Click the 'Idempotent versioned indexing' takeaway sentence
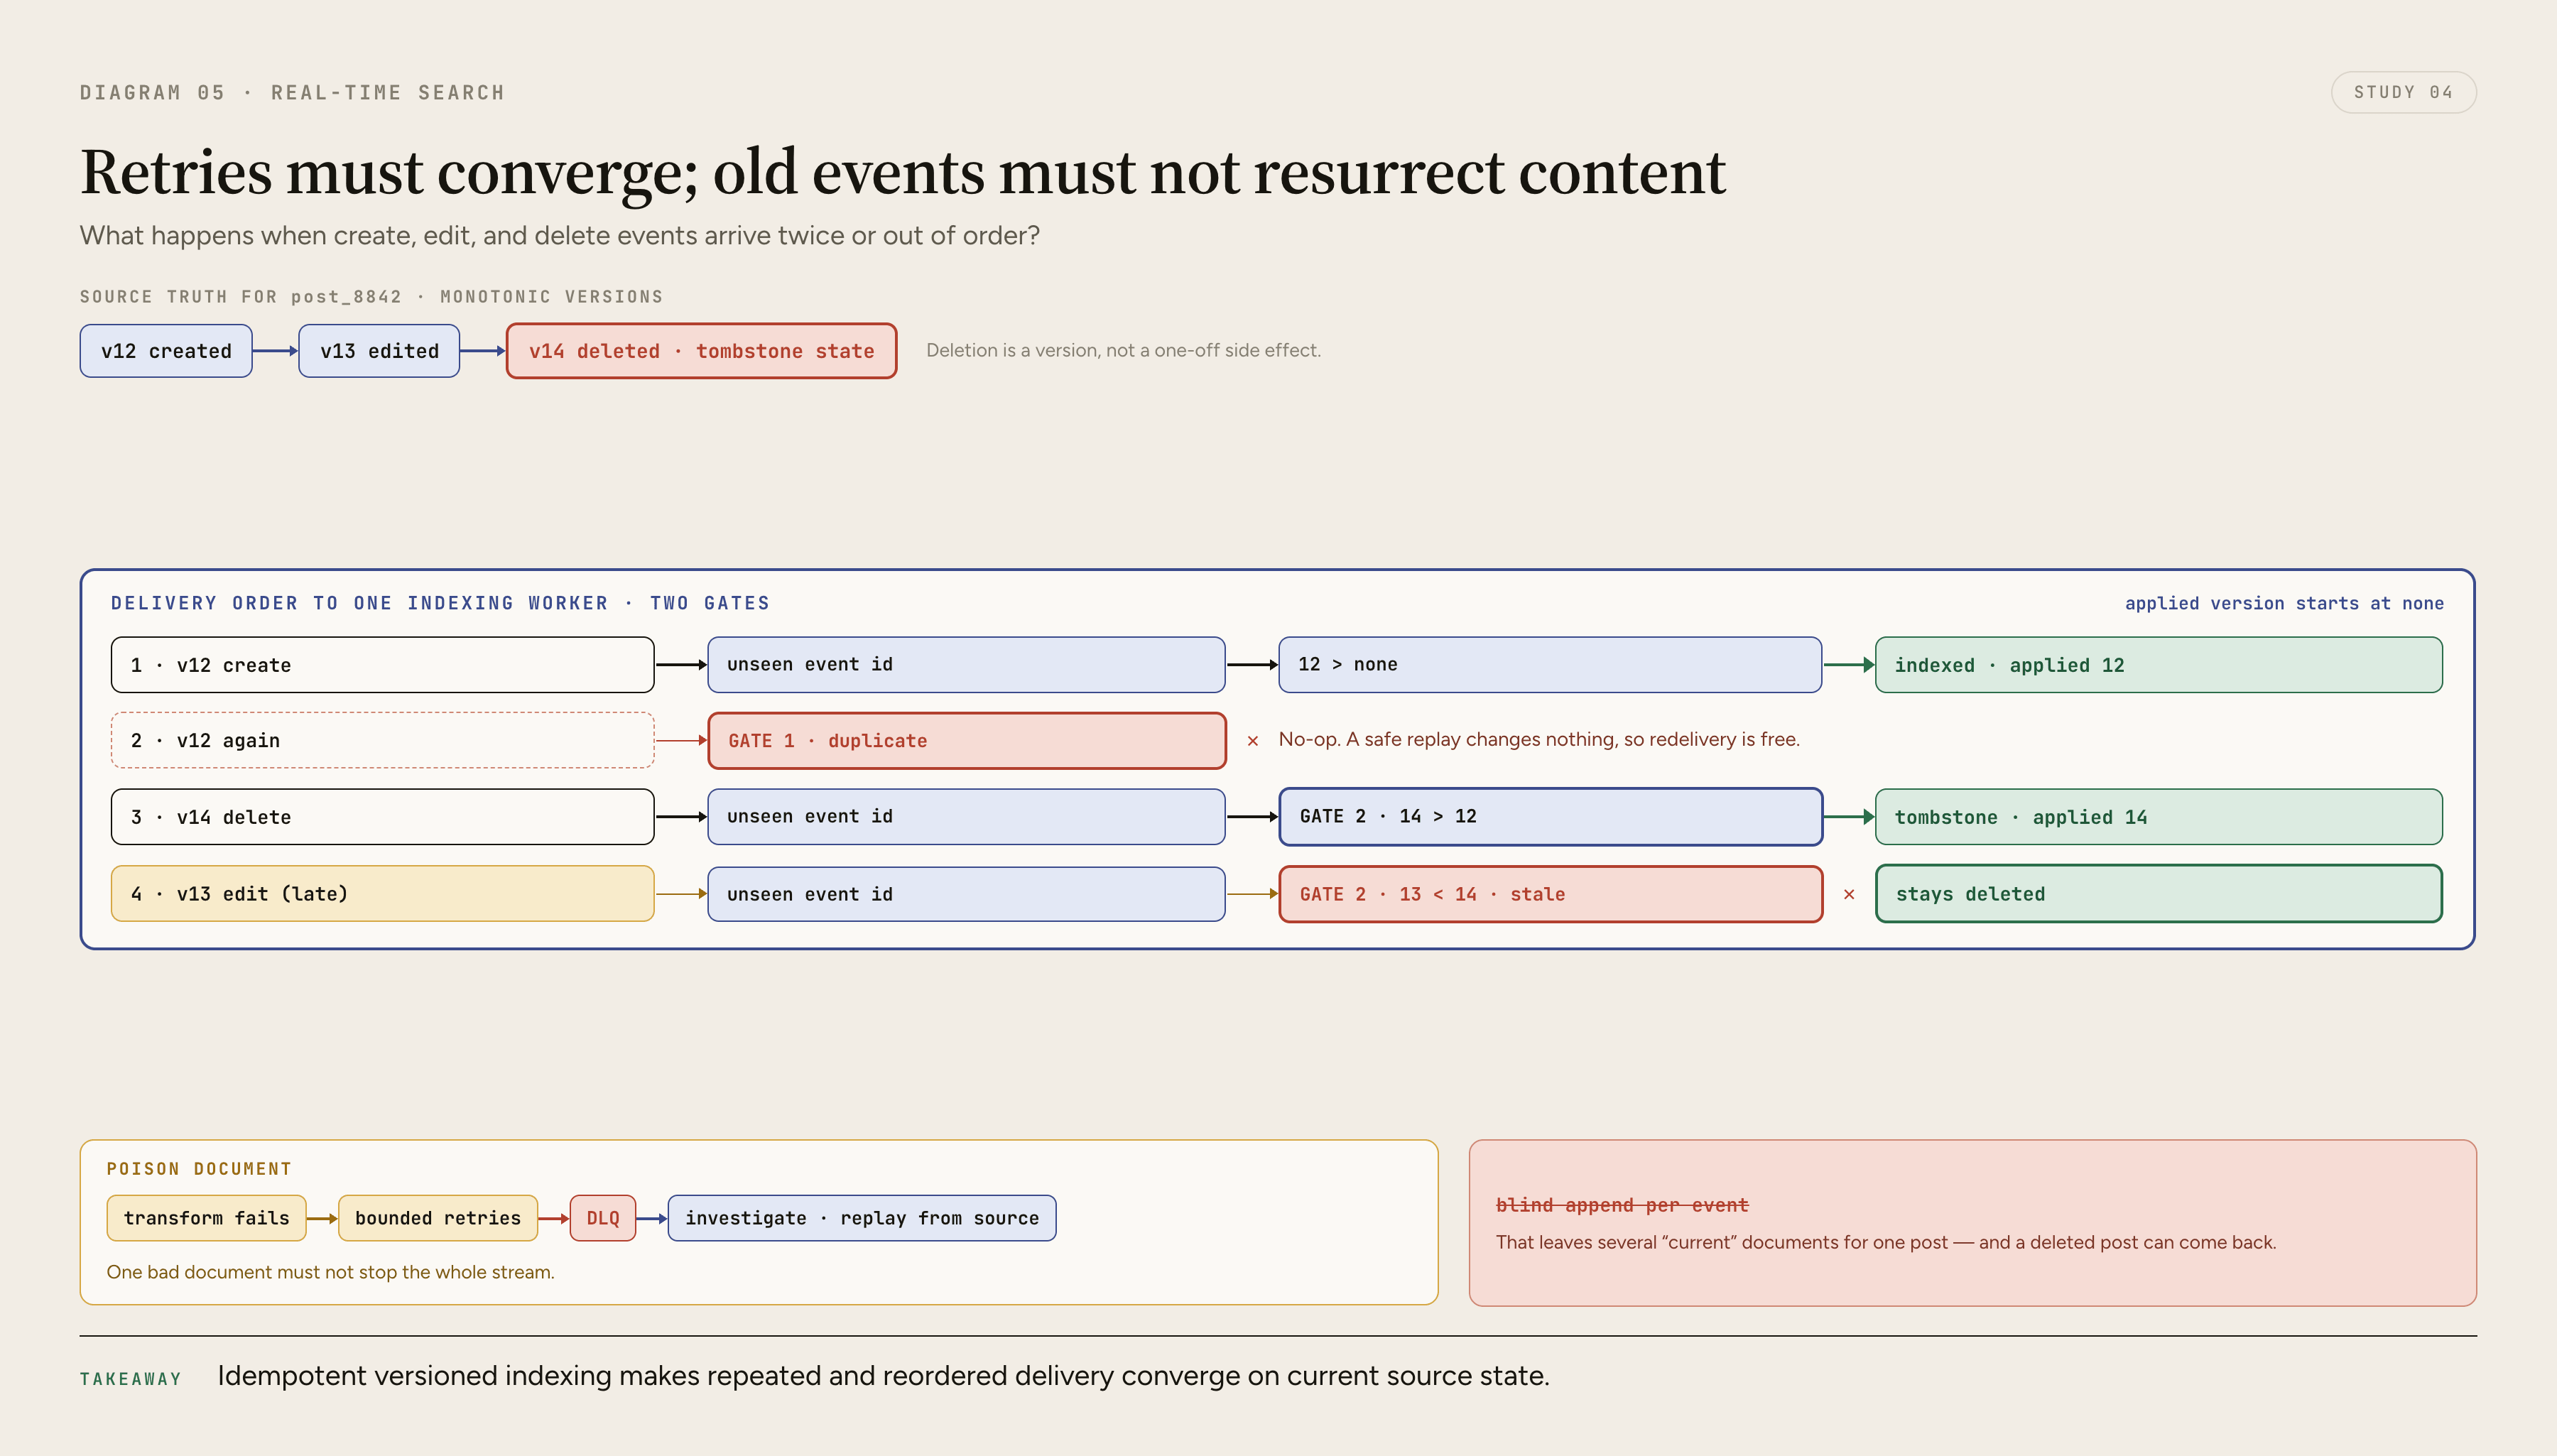Viewport: 2557px width, 1456px height. 883,1376
